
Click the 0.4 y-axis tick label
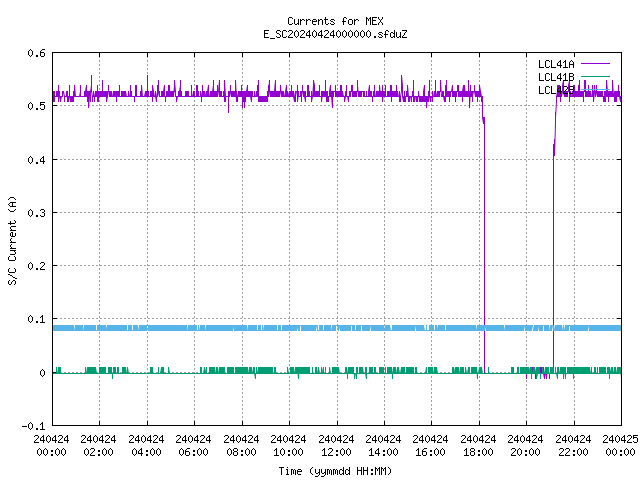pos(36,160)
